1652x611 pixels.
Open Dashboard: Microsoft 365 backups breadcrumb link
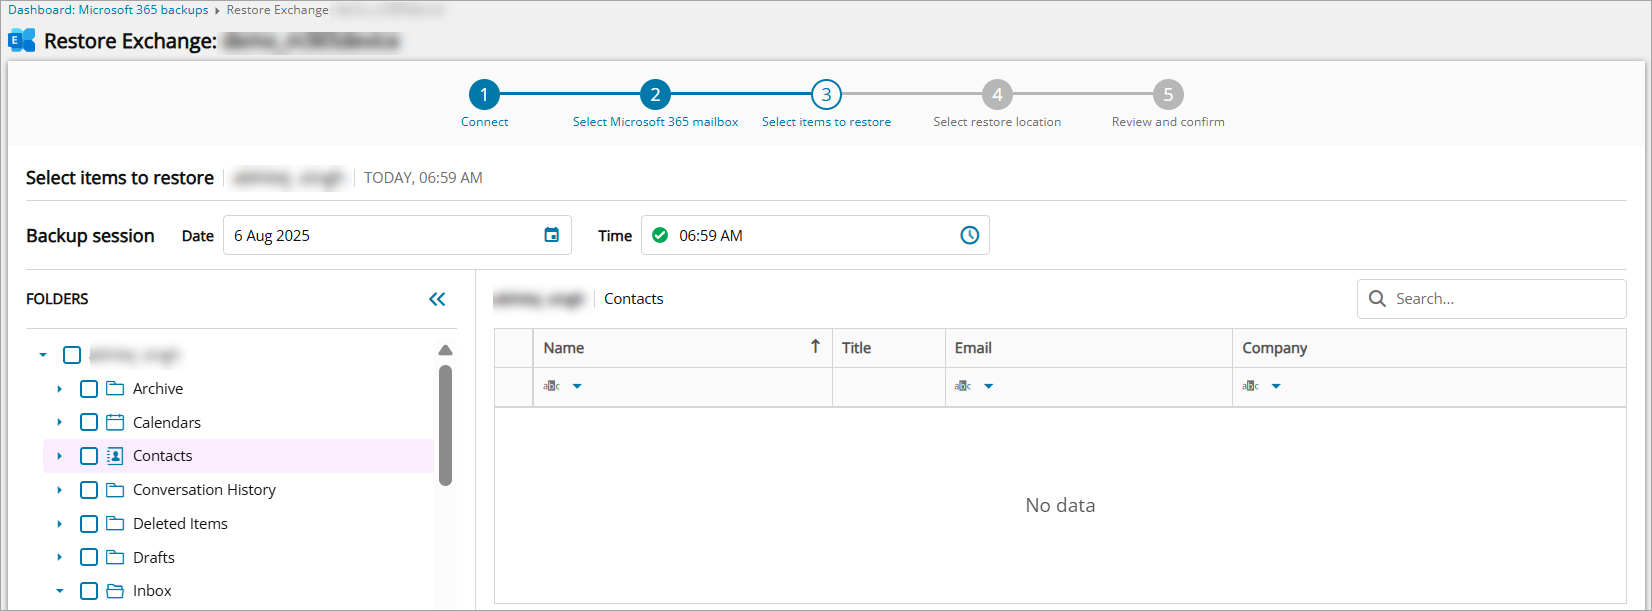click(108, 10)
